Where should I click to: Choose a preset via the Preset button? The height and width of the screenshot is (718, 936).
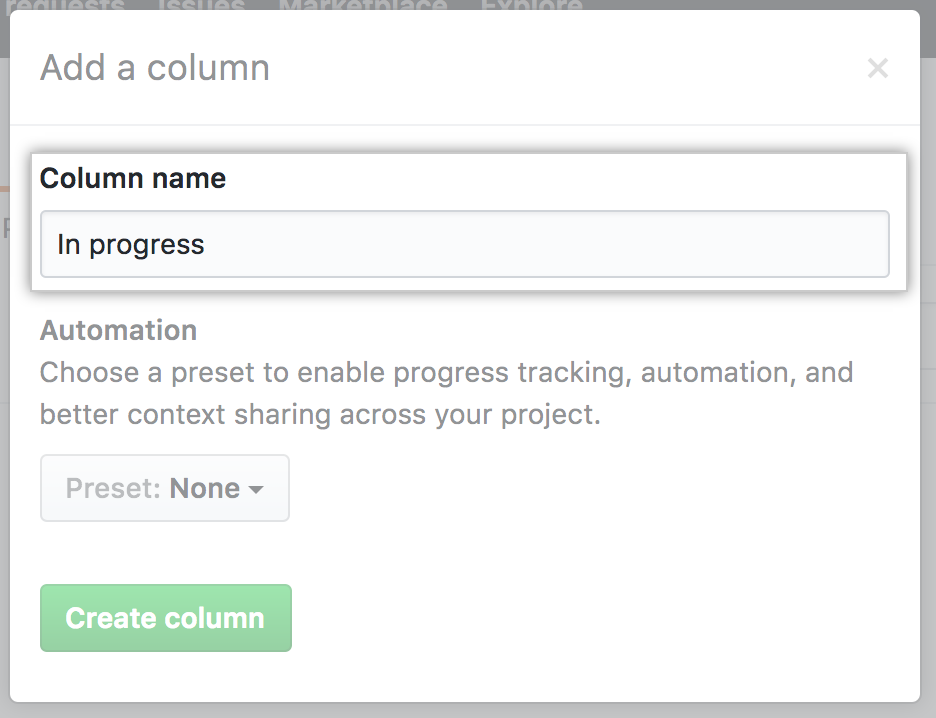point(164,488)
